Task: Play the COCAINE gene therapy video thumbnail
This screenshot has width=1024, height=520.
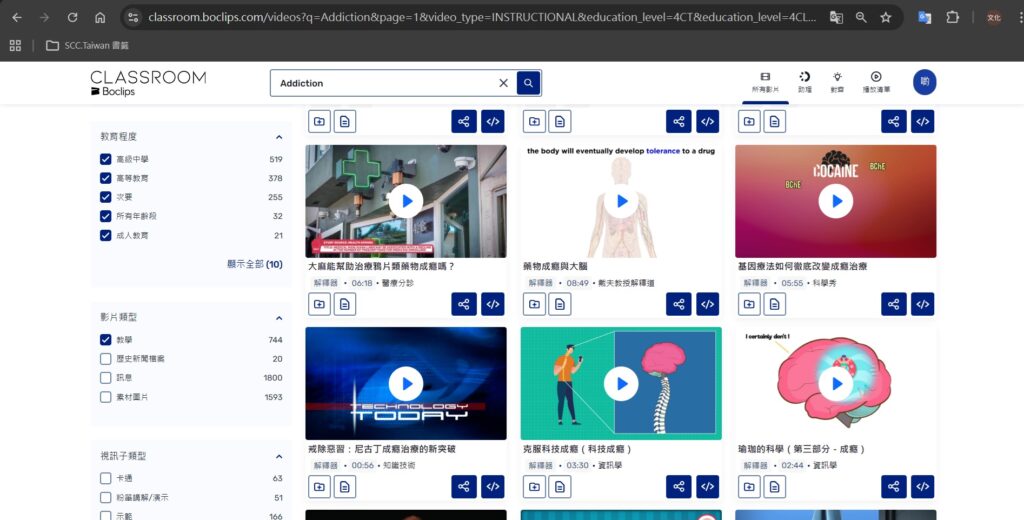Action: [x=835, y=201]
